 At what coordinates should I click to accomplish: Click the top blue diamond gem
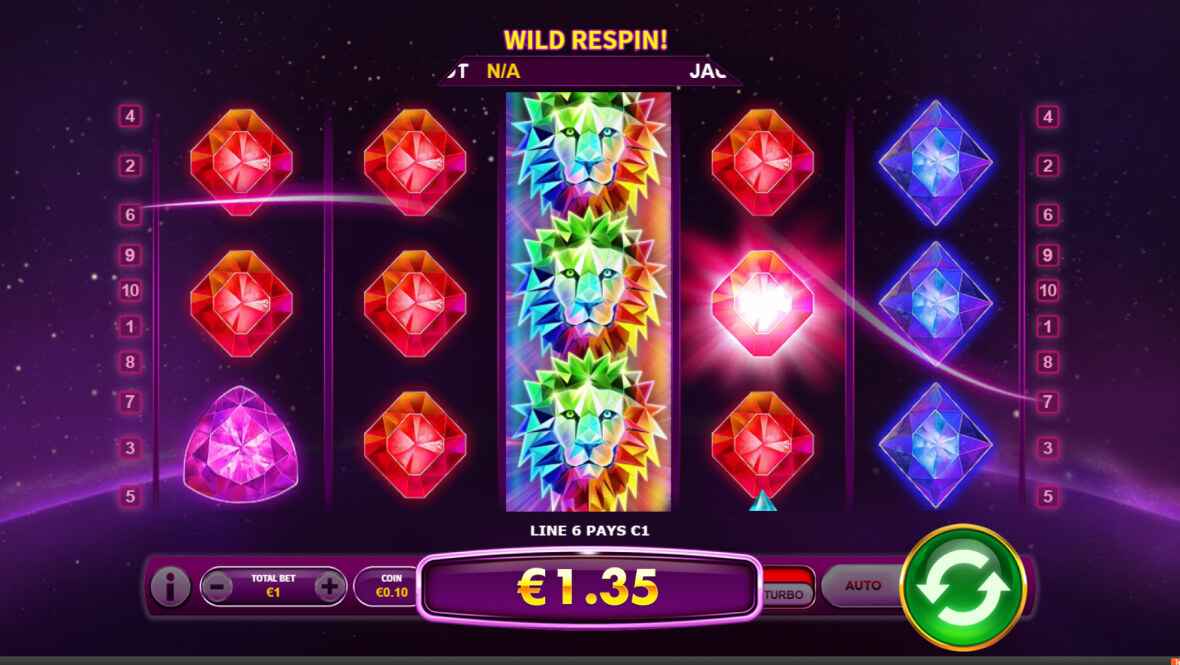pos(935,162)
